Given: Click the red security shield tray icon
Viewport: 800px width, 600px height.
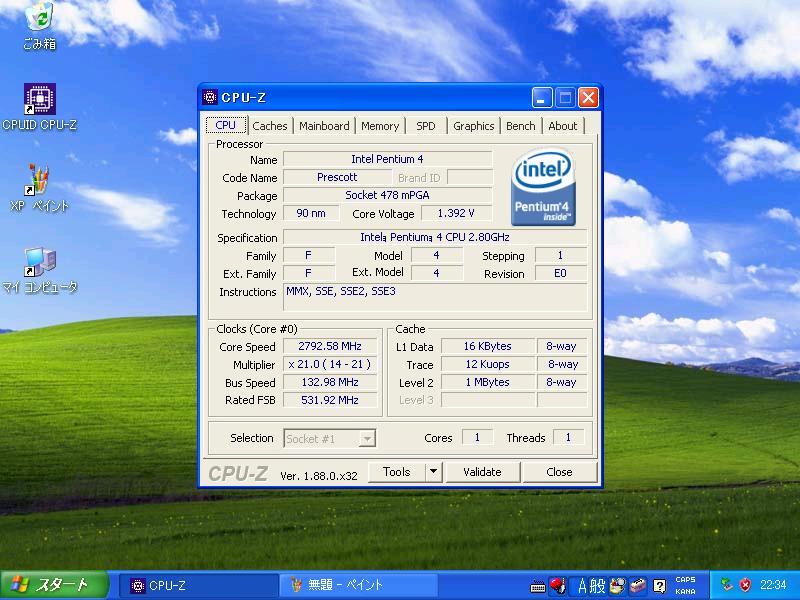Looking at the screenshot, I should tap(745, 585).
